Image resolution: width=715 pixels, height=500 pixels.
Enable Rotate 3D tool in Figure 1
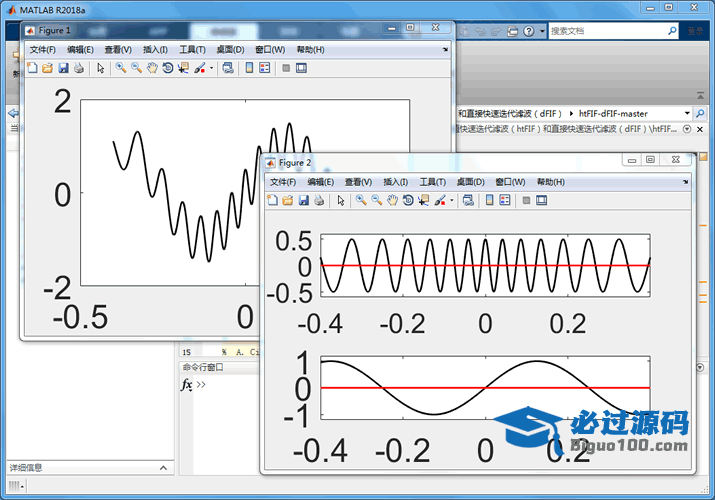(167, 68)
